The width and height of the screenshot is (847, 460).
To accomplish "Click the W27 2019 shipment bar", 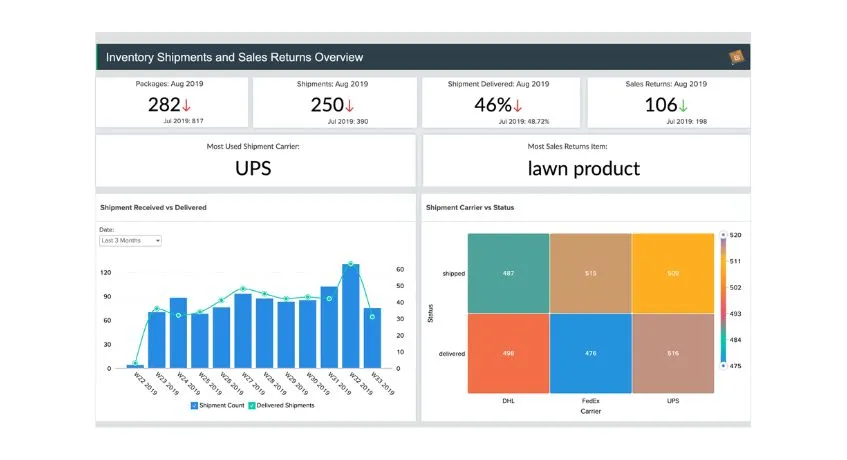I will 243,331.
